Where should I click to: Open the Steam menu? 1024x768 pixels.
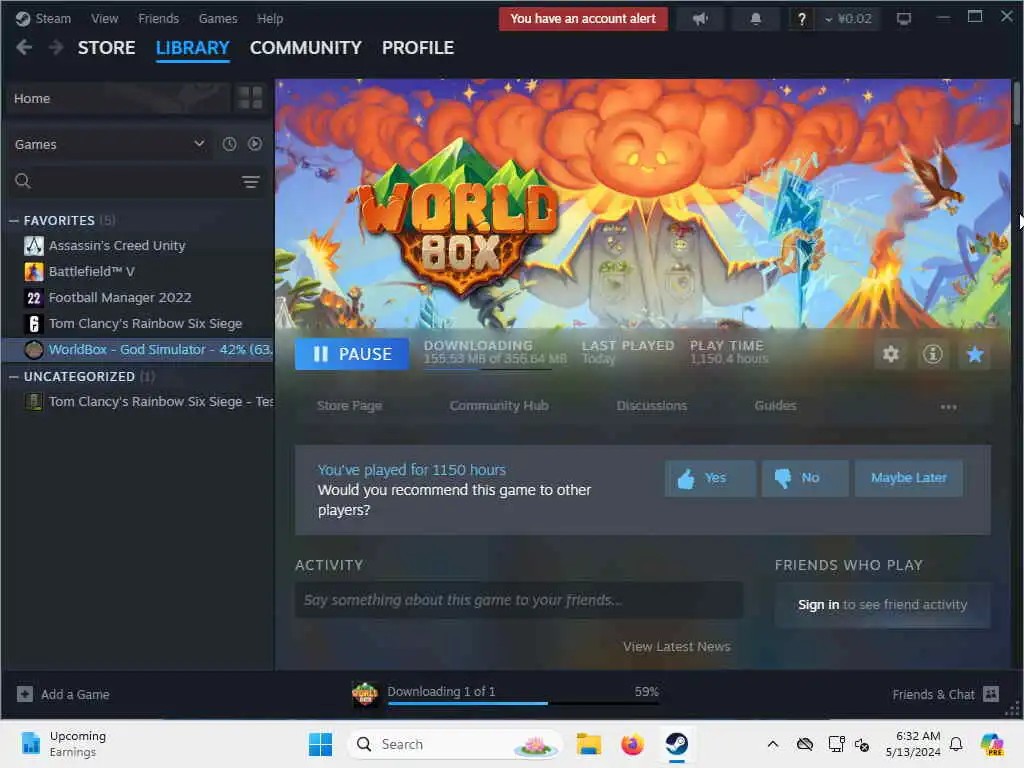click(x=43, y=18)
